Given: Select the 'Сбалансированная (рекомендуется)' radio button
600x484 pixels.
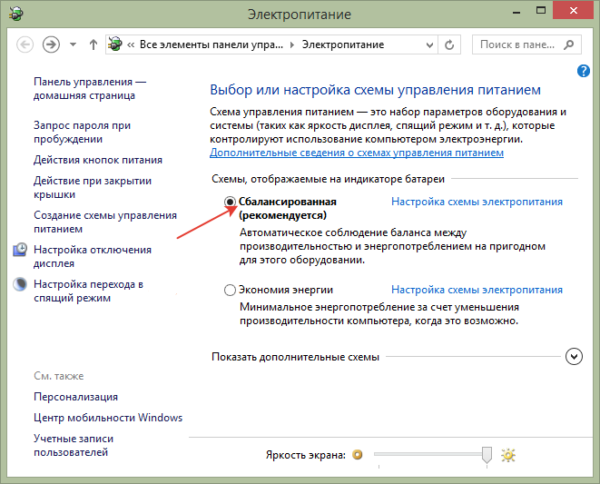Looking at the screenshot, I should pyautogui.click(x=230, y=202).
